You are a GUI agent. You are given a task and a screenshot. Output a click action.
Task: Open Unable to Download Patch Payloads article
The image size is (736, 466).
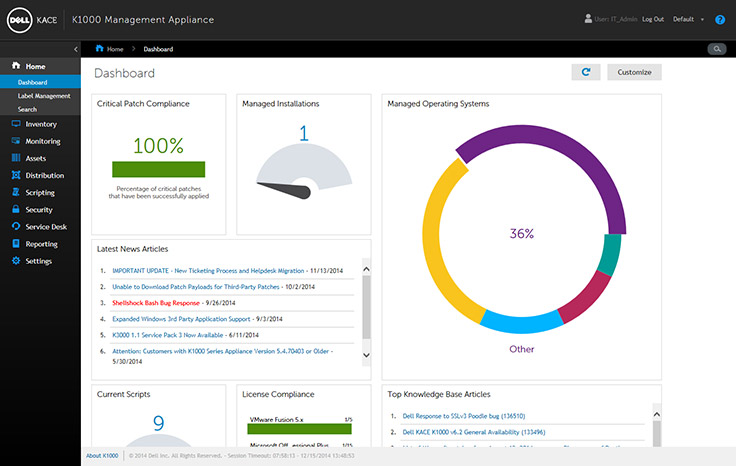tap(196, 287)
